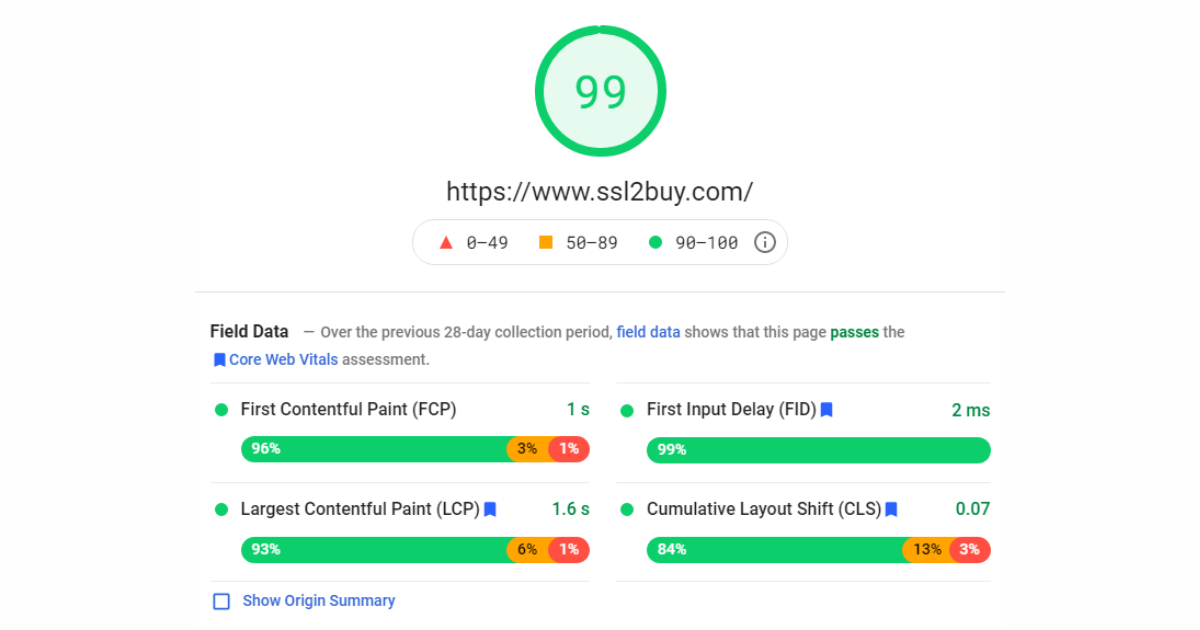The height and width of the screenshot is (630, 1200).
Task: Click the red triangle 0–49 legend icon
Action: [x=446, y=242]
